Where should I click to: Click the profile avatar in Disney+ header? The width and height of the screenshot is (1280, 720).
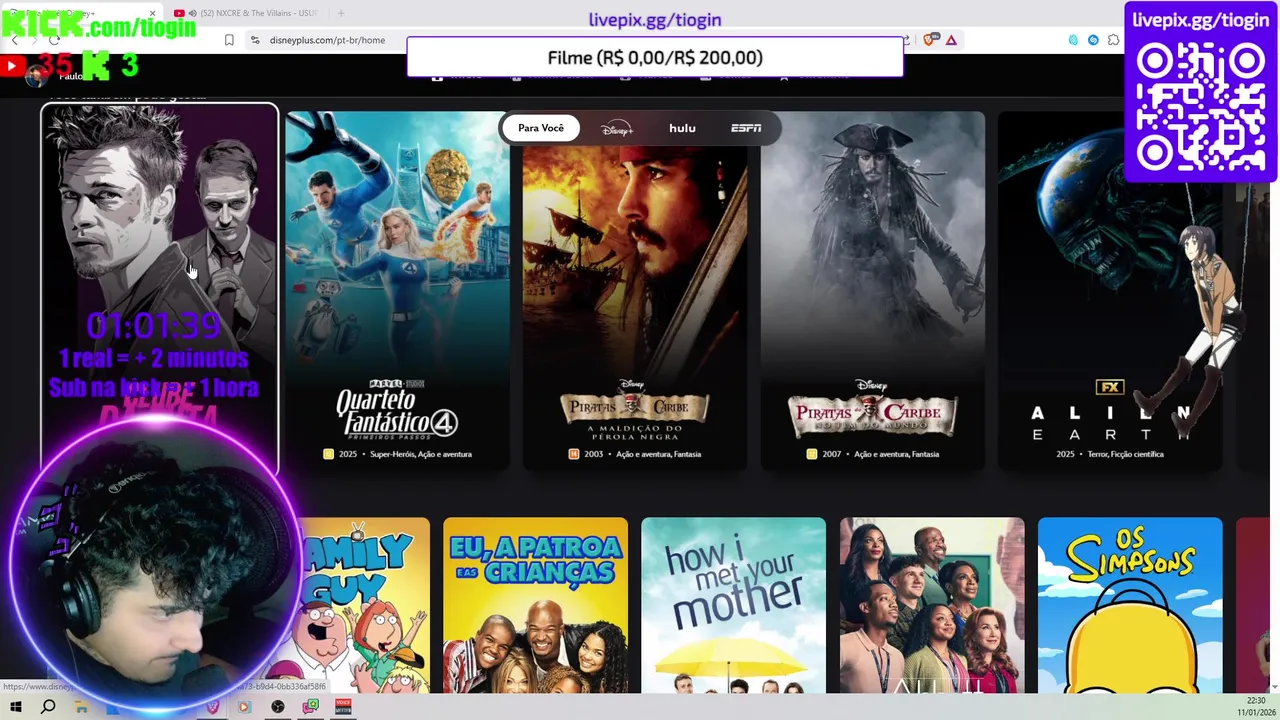[x=37, y=75]
